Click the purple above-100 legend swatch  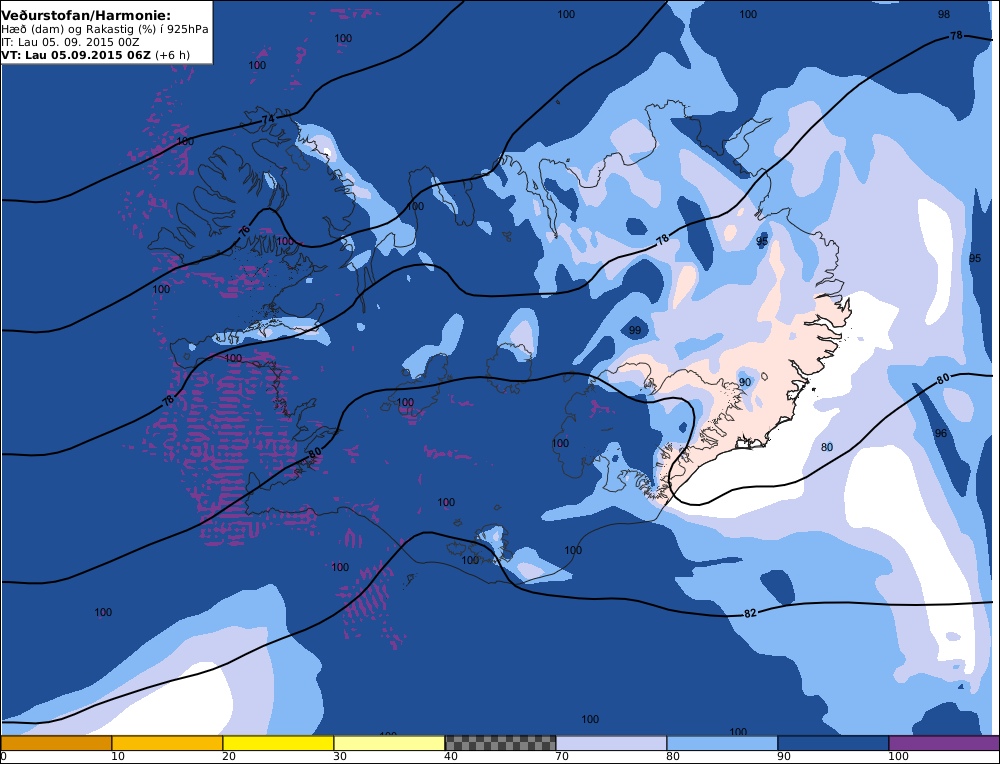[944, 743]
